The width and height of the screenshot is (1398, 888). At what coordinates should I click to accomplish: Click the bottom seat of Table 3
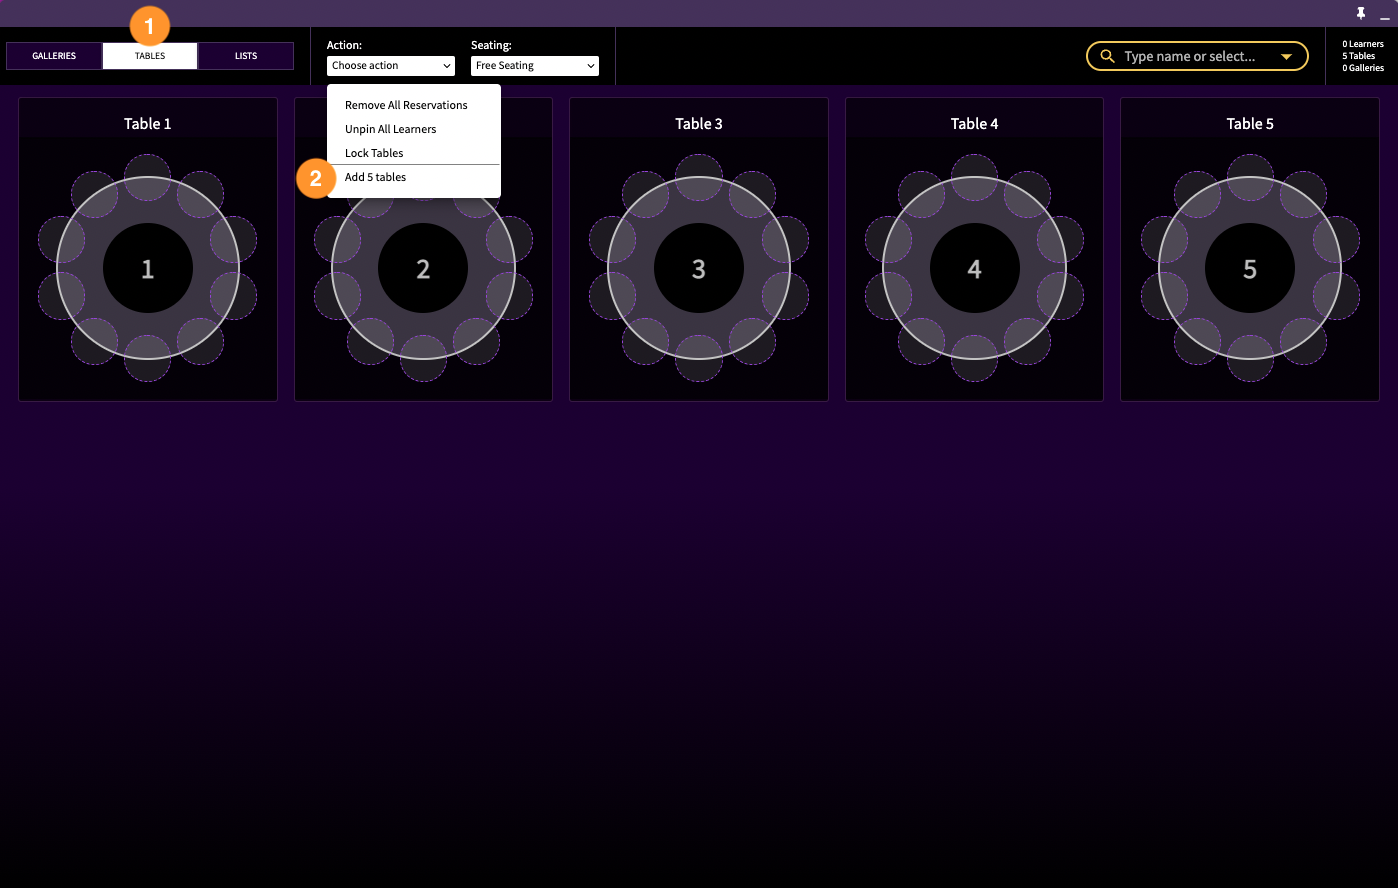tap(699, 358)
